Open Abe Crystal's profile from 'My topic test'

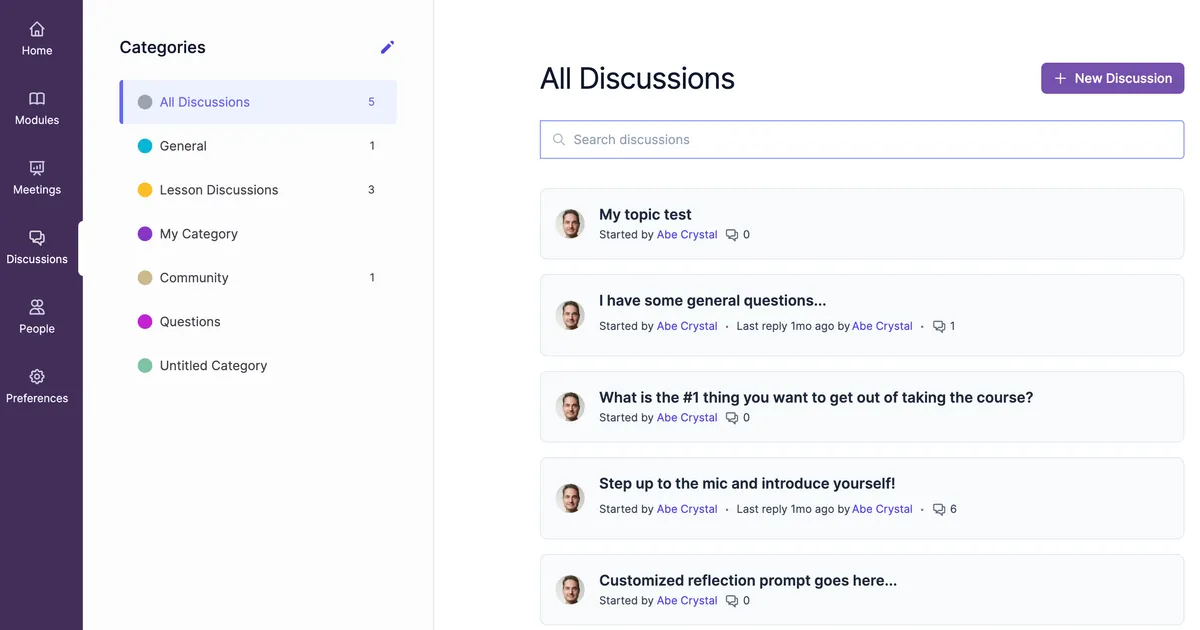[x=687, y=234]
